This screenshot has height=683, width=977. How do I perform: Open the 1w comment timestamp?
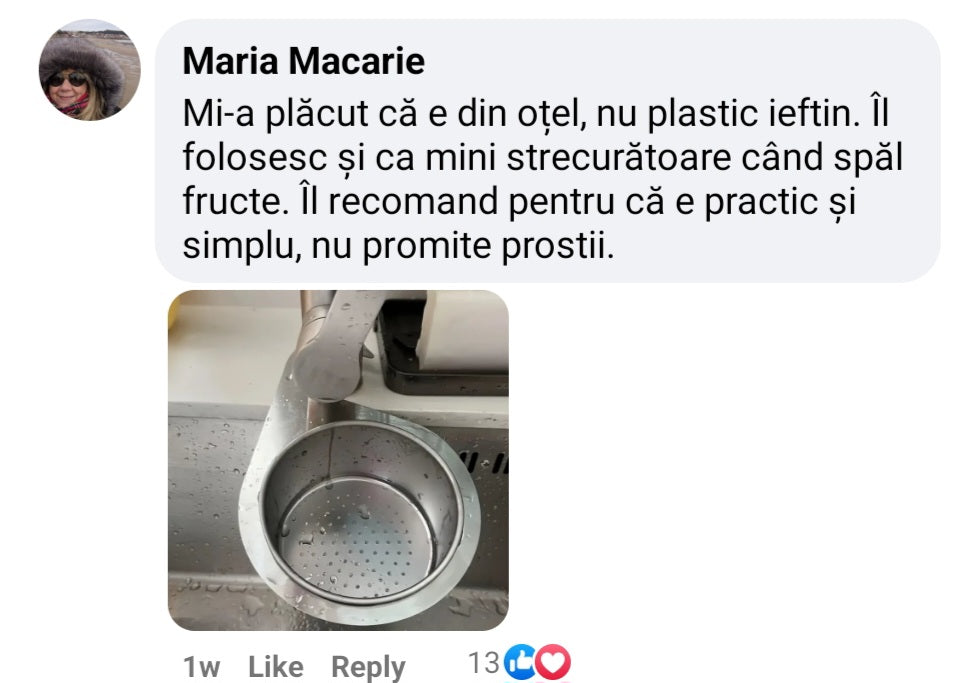pyautogui.click(x=201, y=667)
